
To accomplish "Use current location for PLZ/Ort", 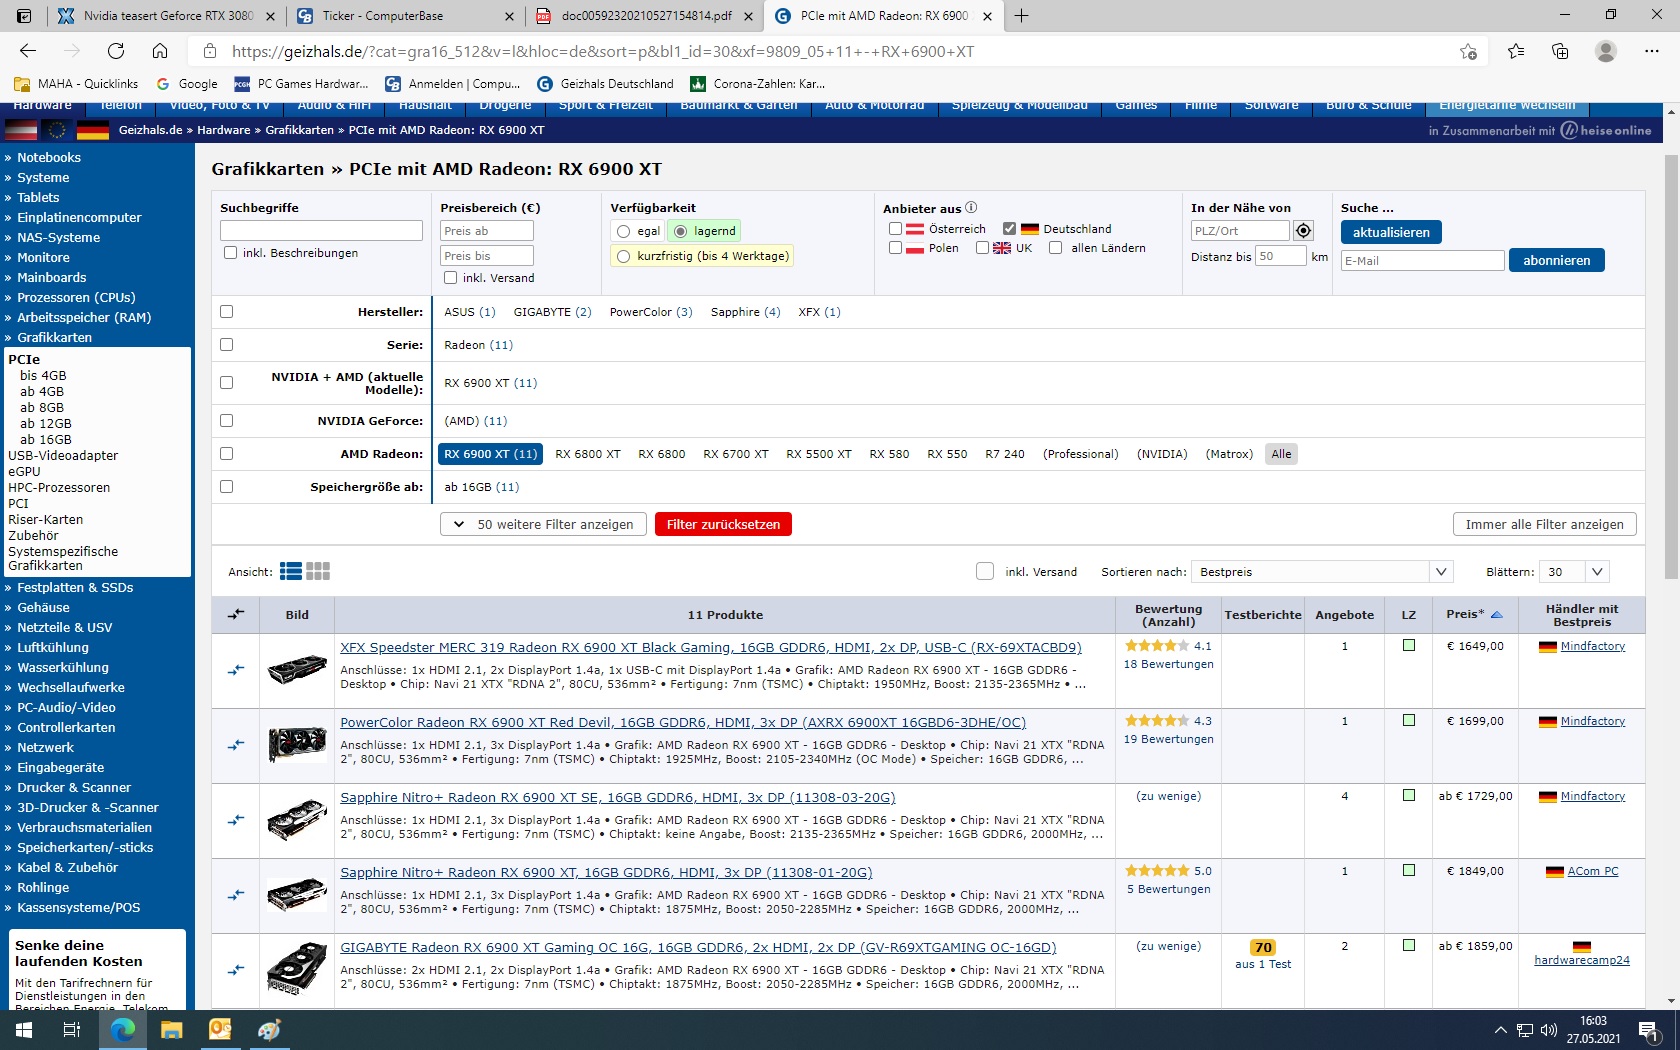I will (x=1303, y=231).
